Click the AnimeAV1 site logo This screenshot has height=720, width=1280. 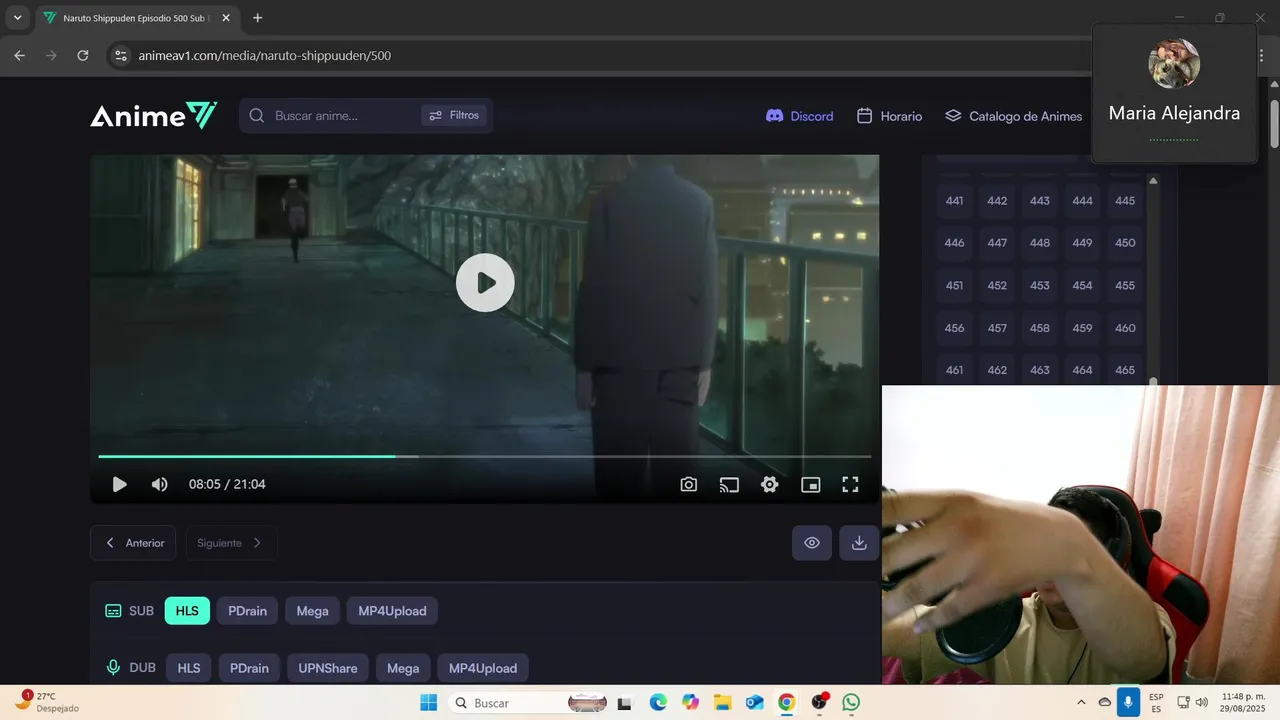coord(154,116)
